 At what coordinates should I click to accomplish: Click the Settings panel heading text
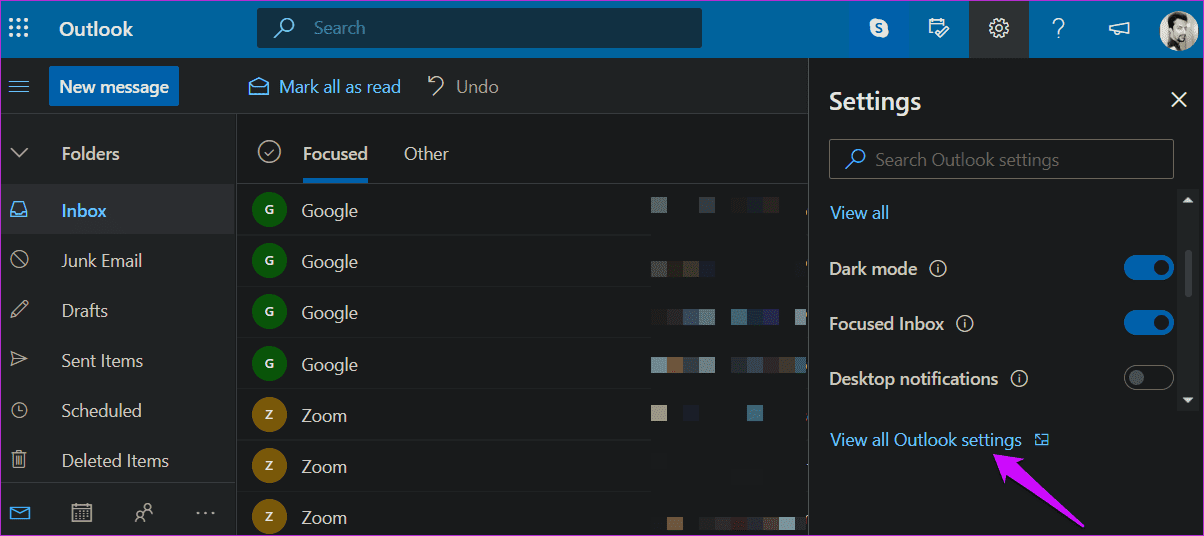[875, 102]
